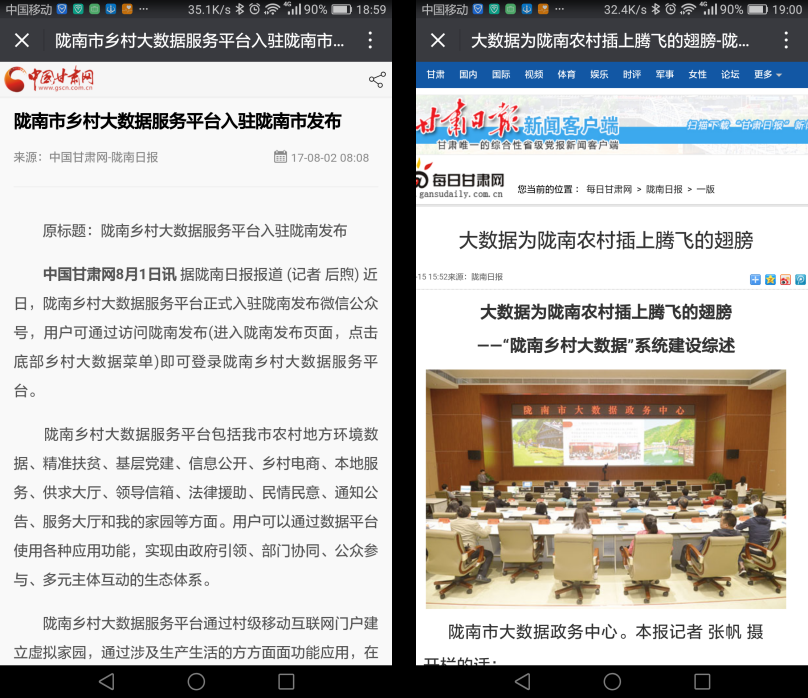The height and width of the screenshot is (698, 808).
Task: Tap the light-blue share icon at the row's end
Action: point(800,279)
